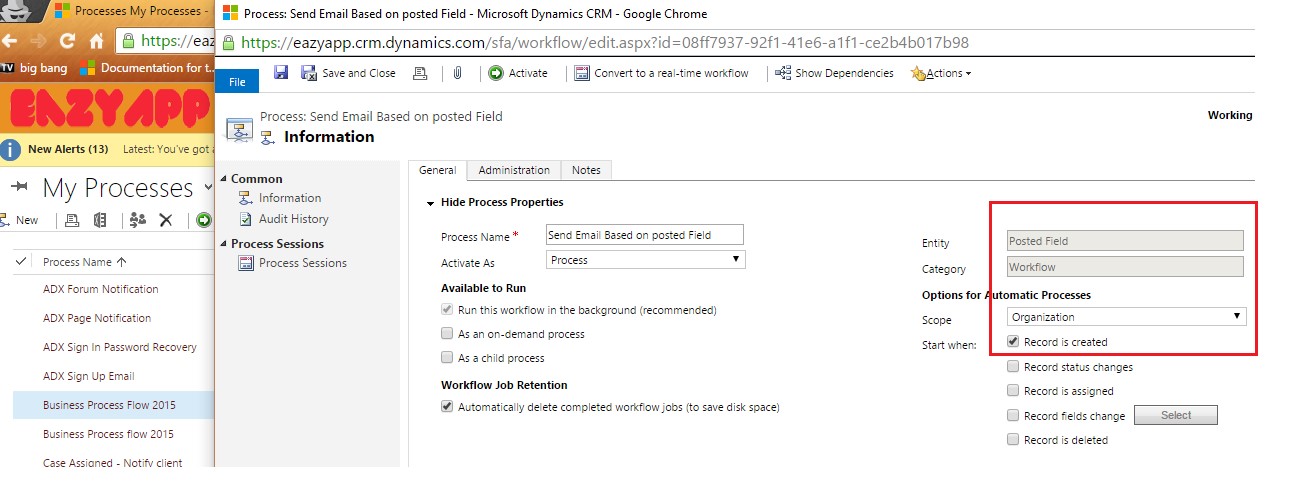The height and width of the screenshot is (486, 1304).
Task: Click the Show Dependencies tree icon
Action: (x=783, y=73)
